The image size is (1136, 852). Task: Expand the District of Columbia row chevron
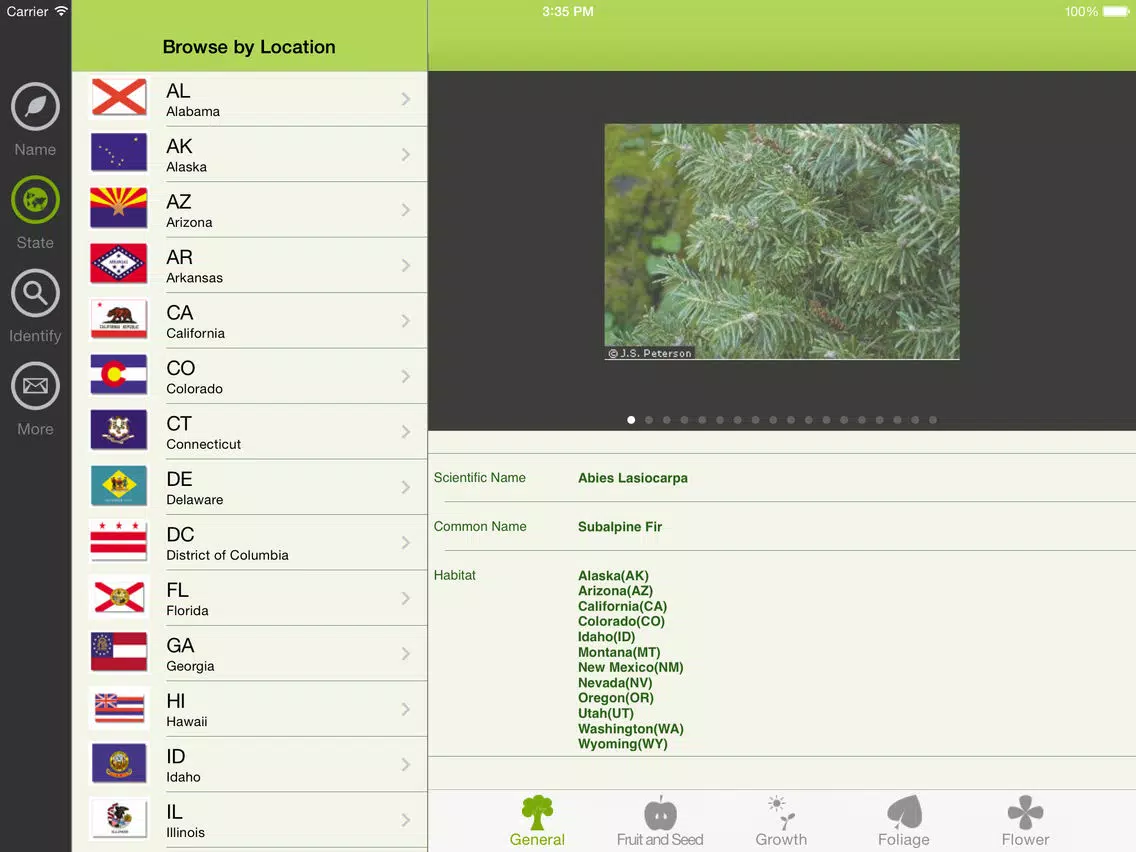pyautogui.click(x=406, y=543)
